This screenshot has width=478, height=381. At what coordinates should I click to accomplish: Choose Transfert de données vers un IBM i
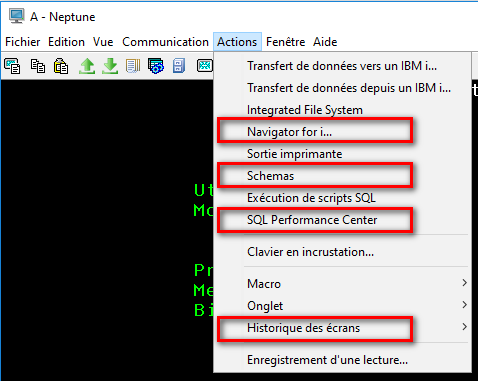(342, 66)
